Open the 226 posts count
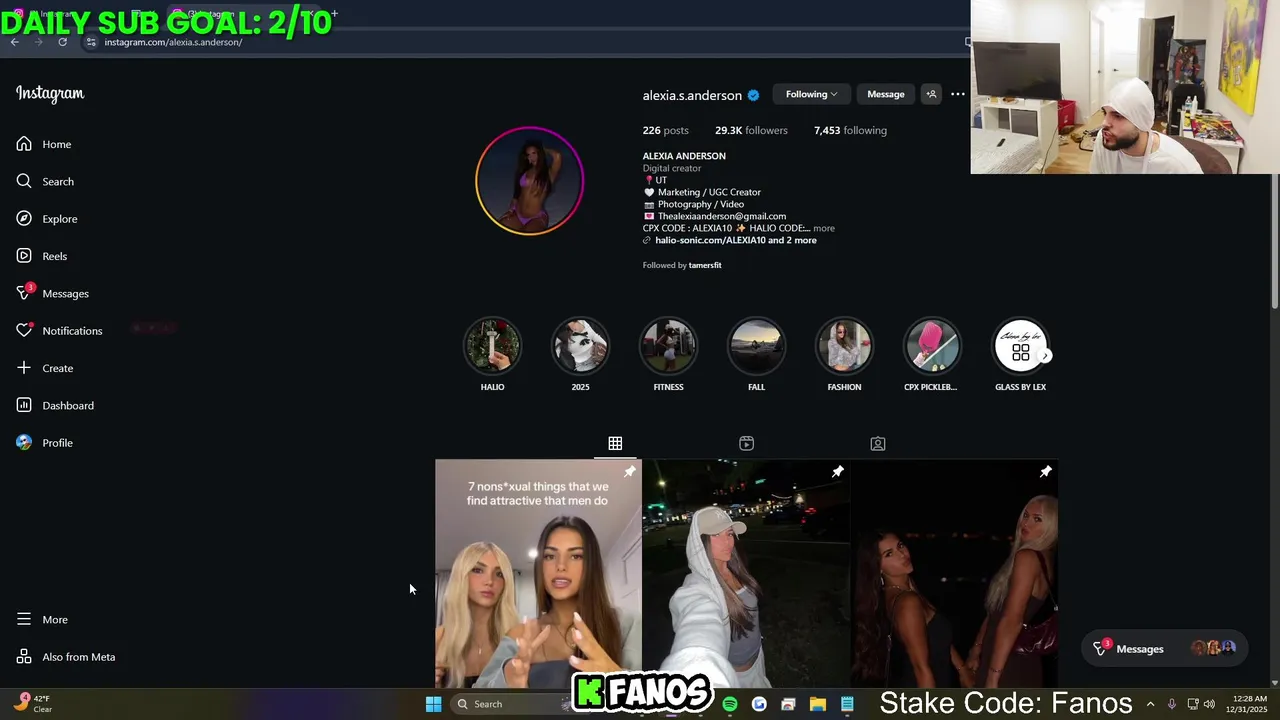Viewport: 1280px width, 720px height. click(665, 130)
